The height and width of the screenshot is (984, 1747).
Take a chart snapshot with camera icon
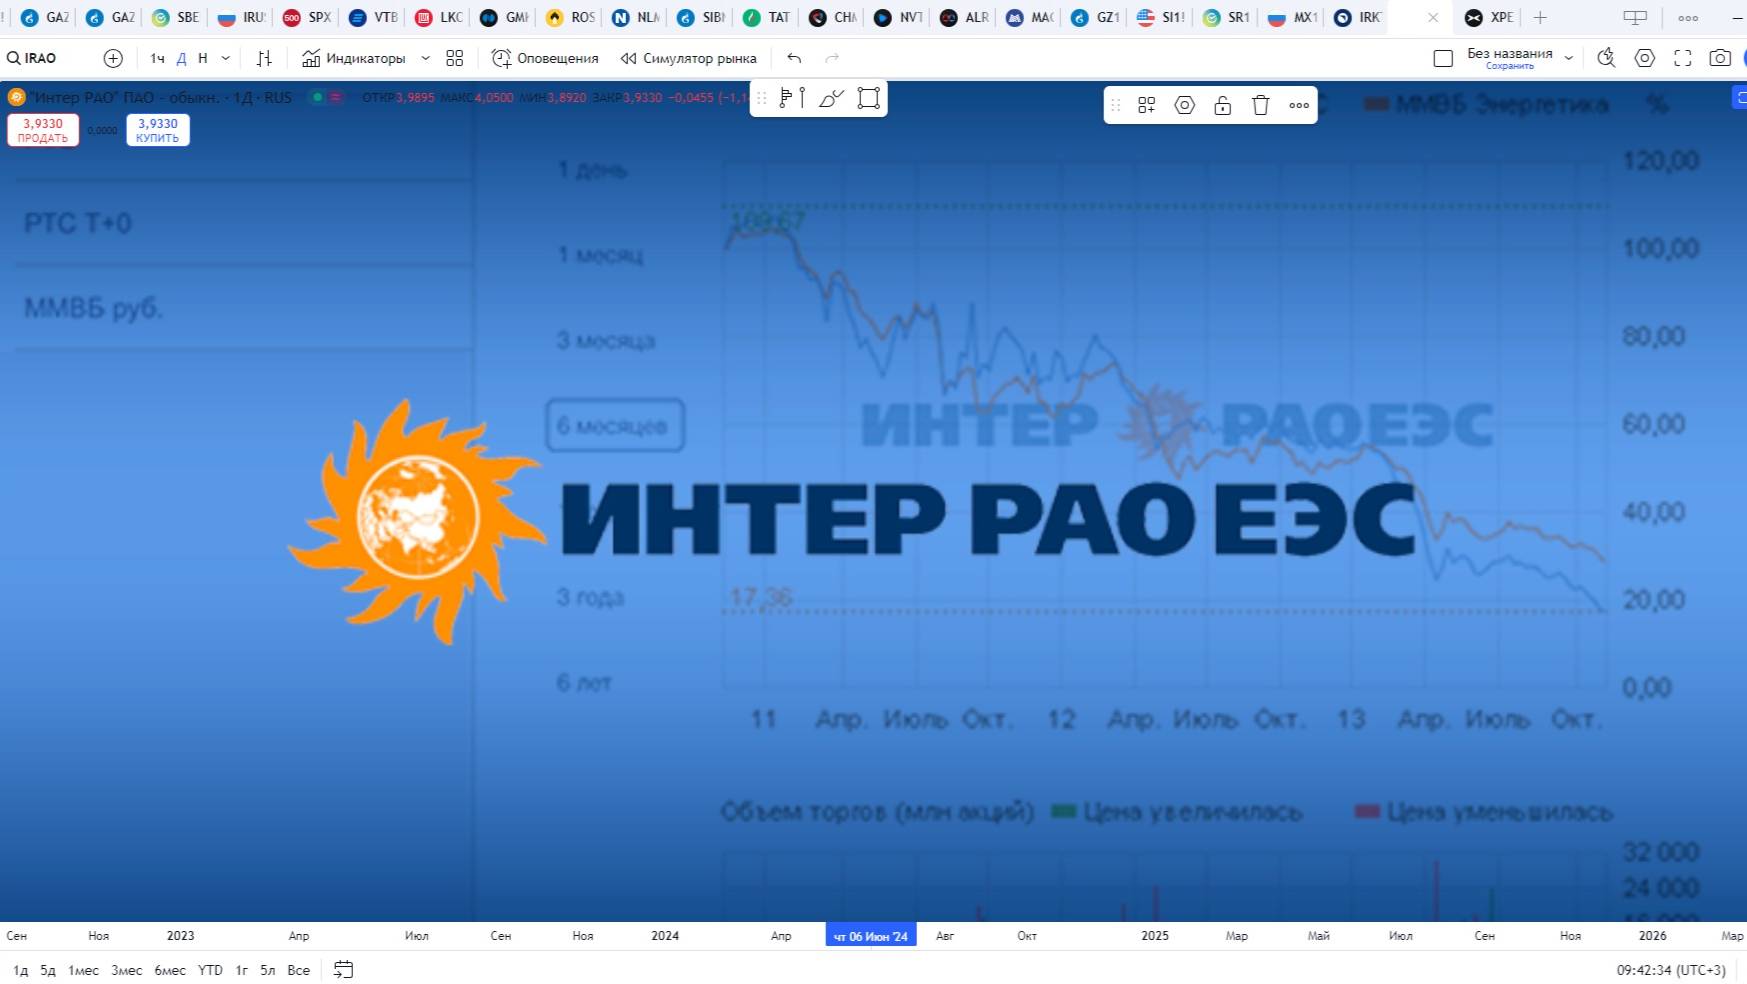coord(1720,58)
